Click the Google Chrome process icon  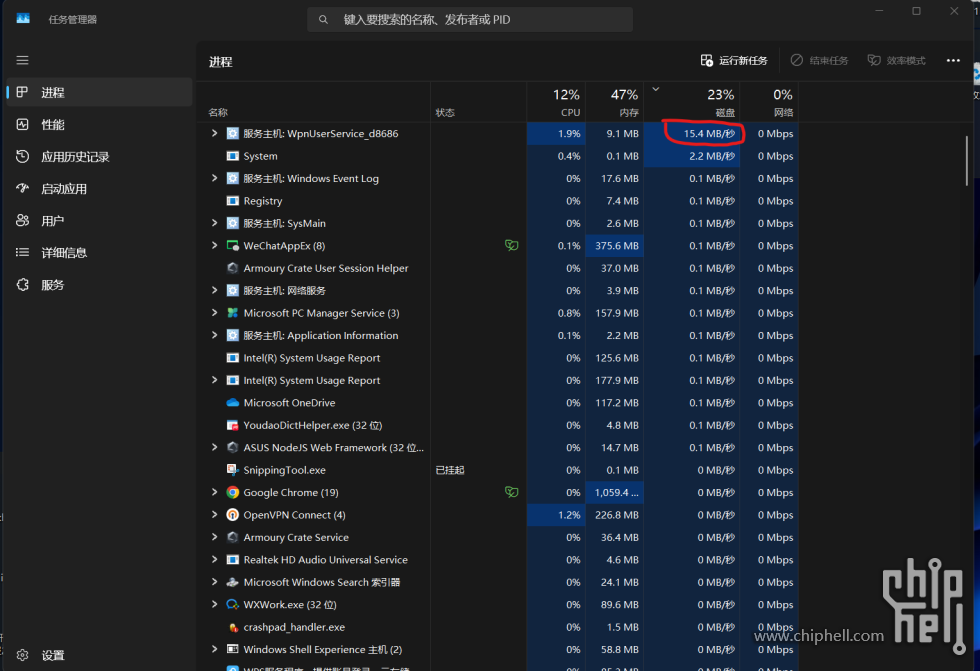pyautogui.click(x=232, y=492)
